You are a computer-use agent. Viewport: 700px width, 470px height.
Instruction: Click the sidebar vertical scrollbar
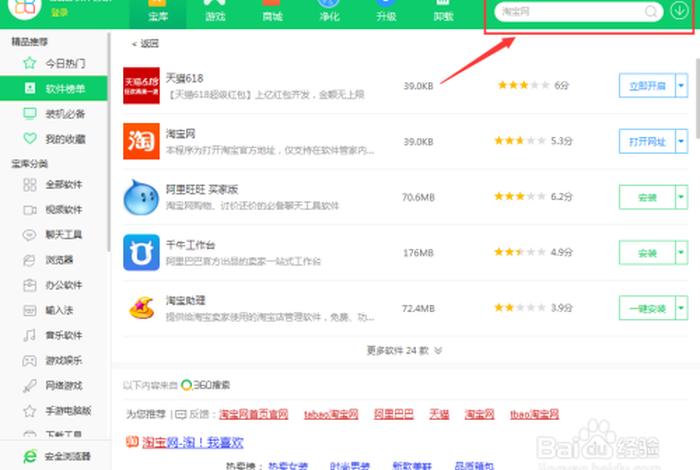click(108, 143)
